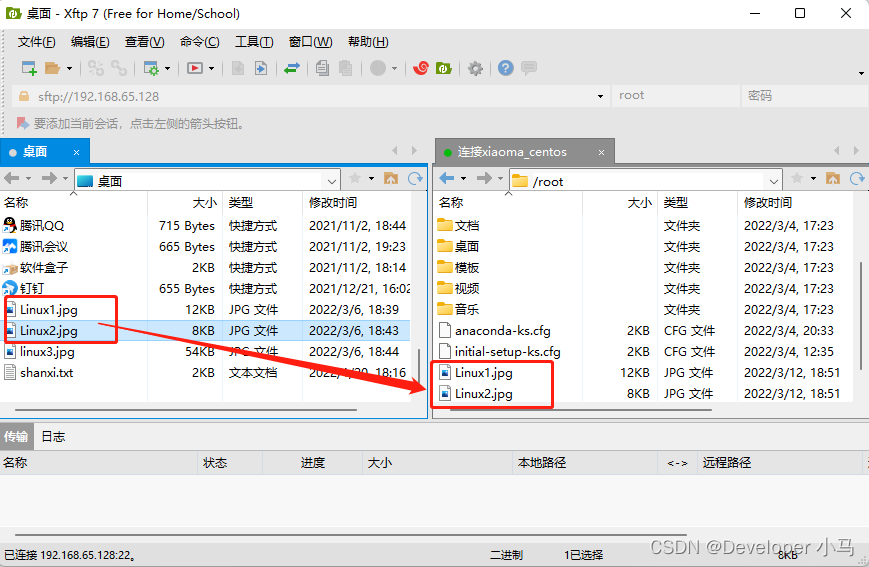
Task: Click the Open Session folder icon
Action: 52,68
